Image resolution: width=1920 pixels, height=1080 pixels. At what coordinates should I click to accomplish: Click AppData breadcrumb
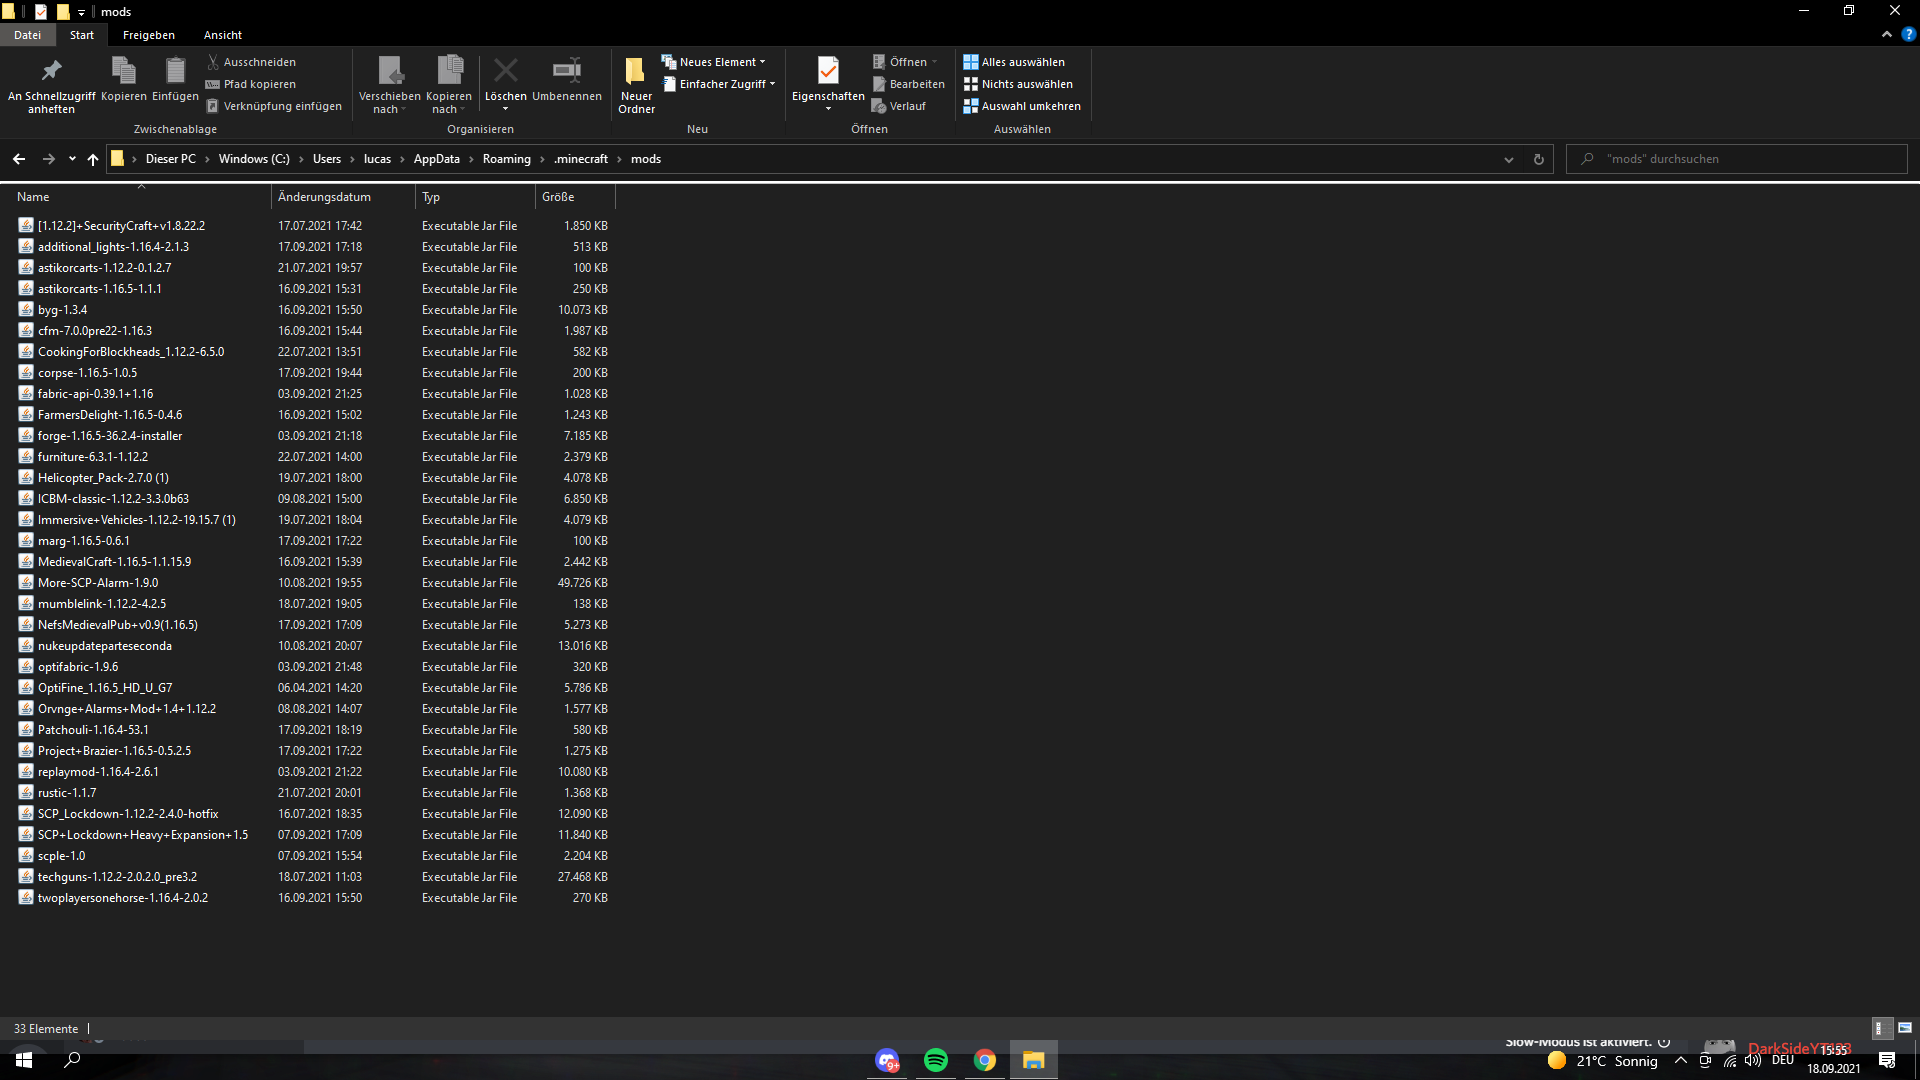click(437, 159)
